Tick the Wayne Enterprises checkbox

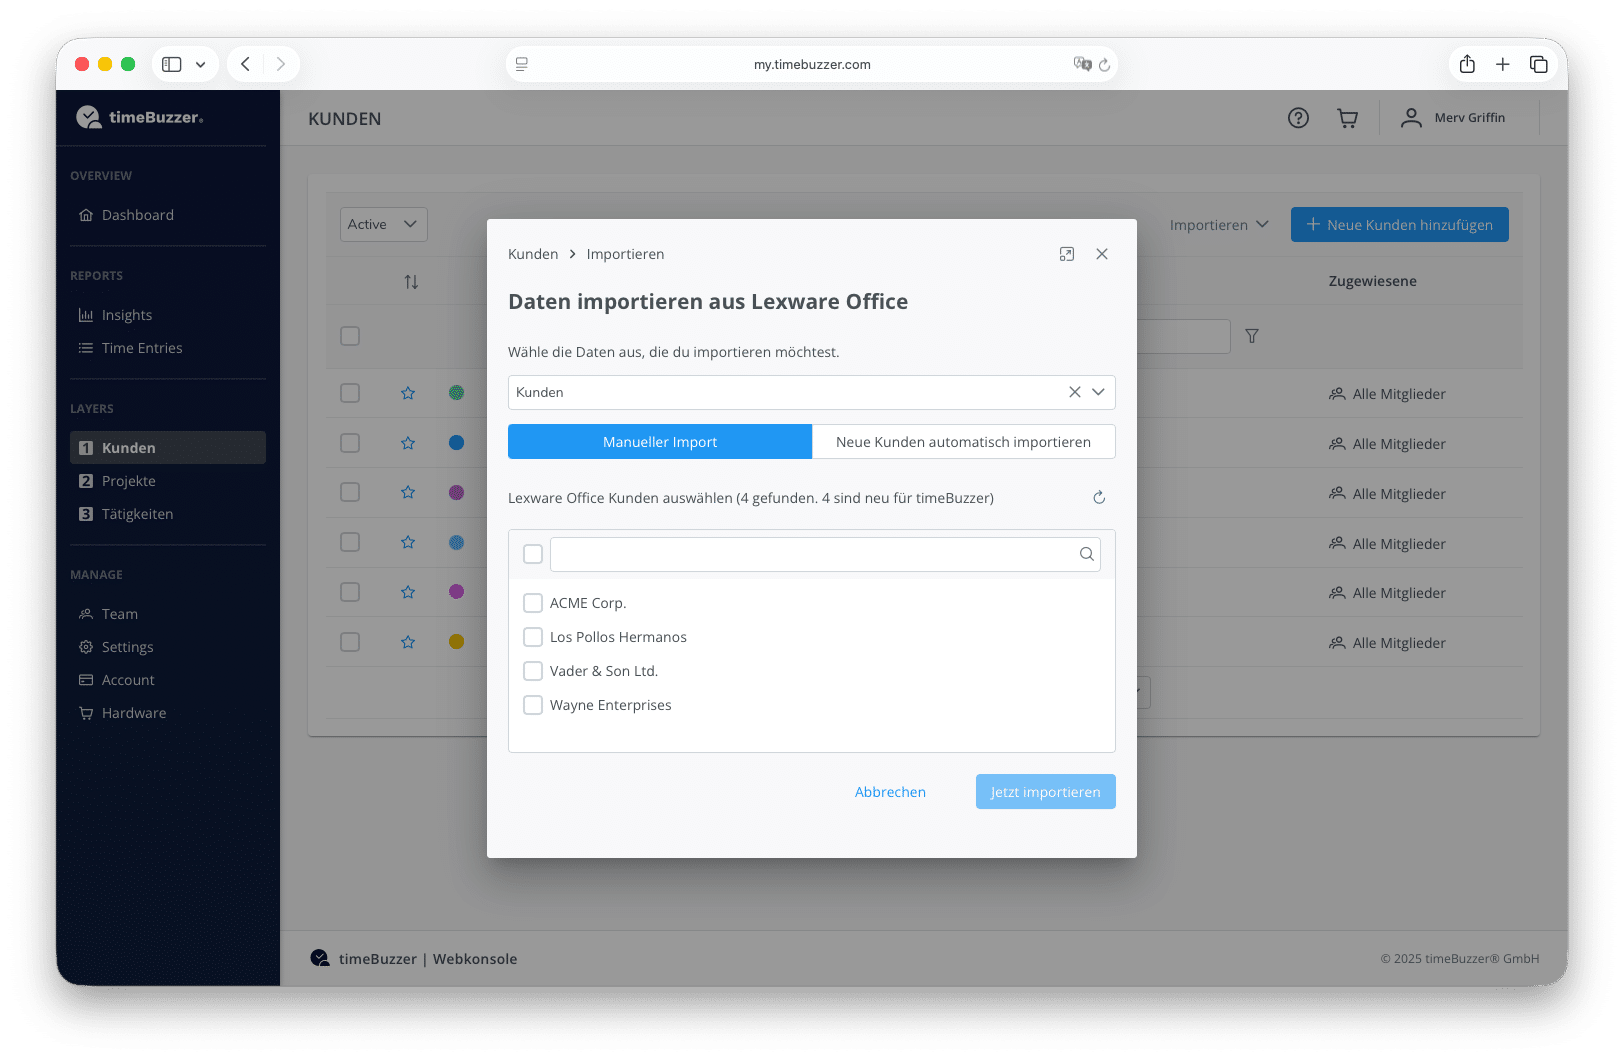coord(533,705)
